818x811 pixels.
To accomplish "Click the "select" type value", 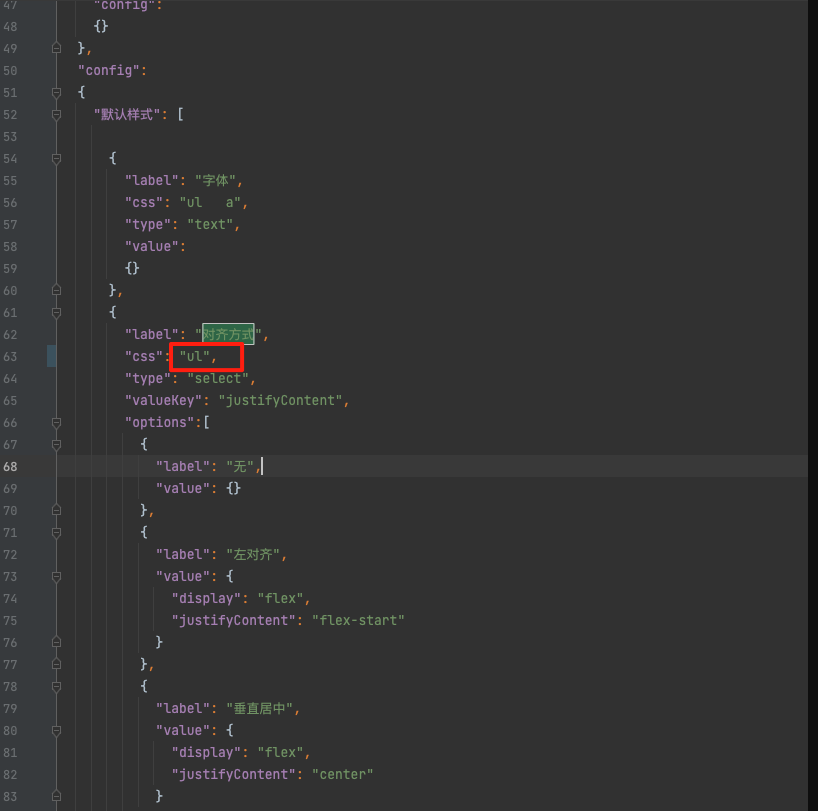I will point(221,378).
